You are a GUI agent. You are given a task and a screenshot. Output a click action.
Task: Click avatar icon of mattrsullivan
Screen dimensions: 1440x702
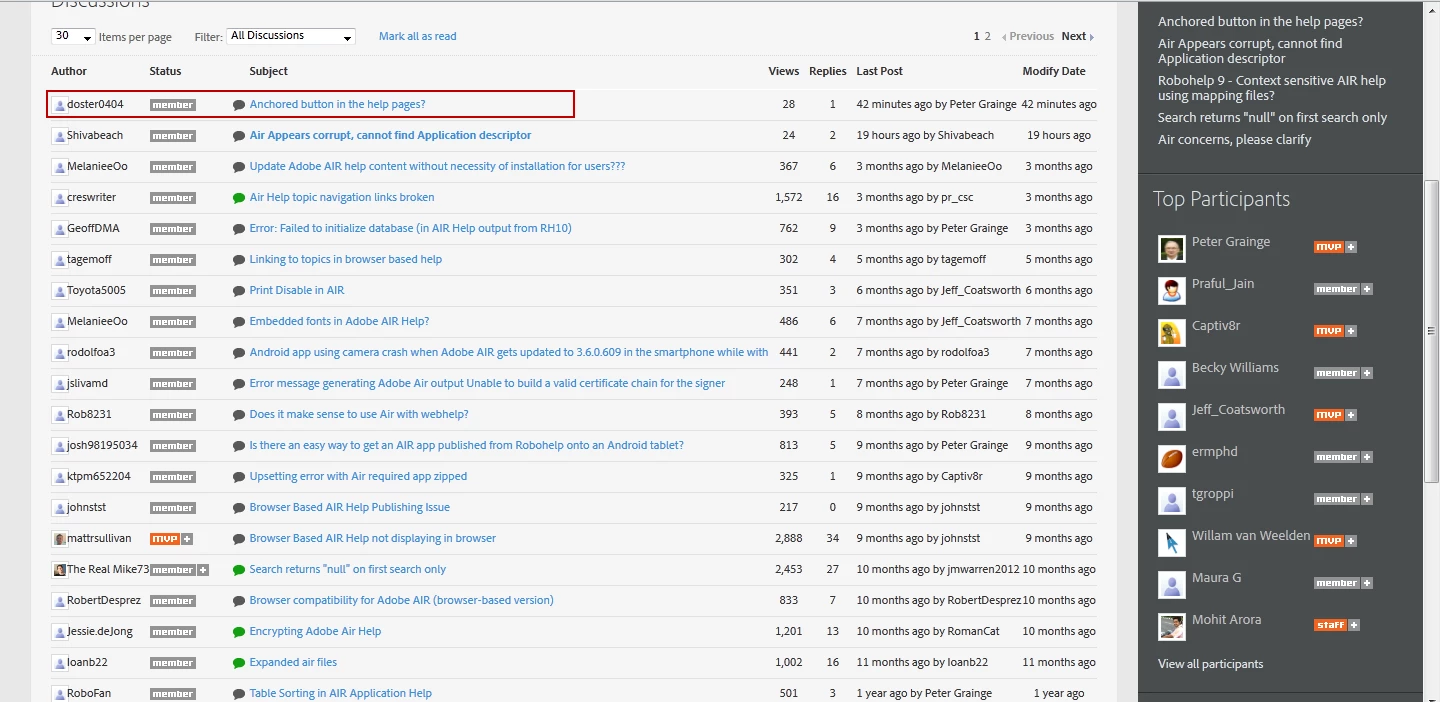tap(59, 539)
